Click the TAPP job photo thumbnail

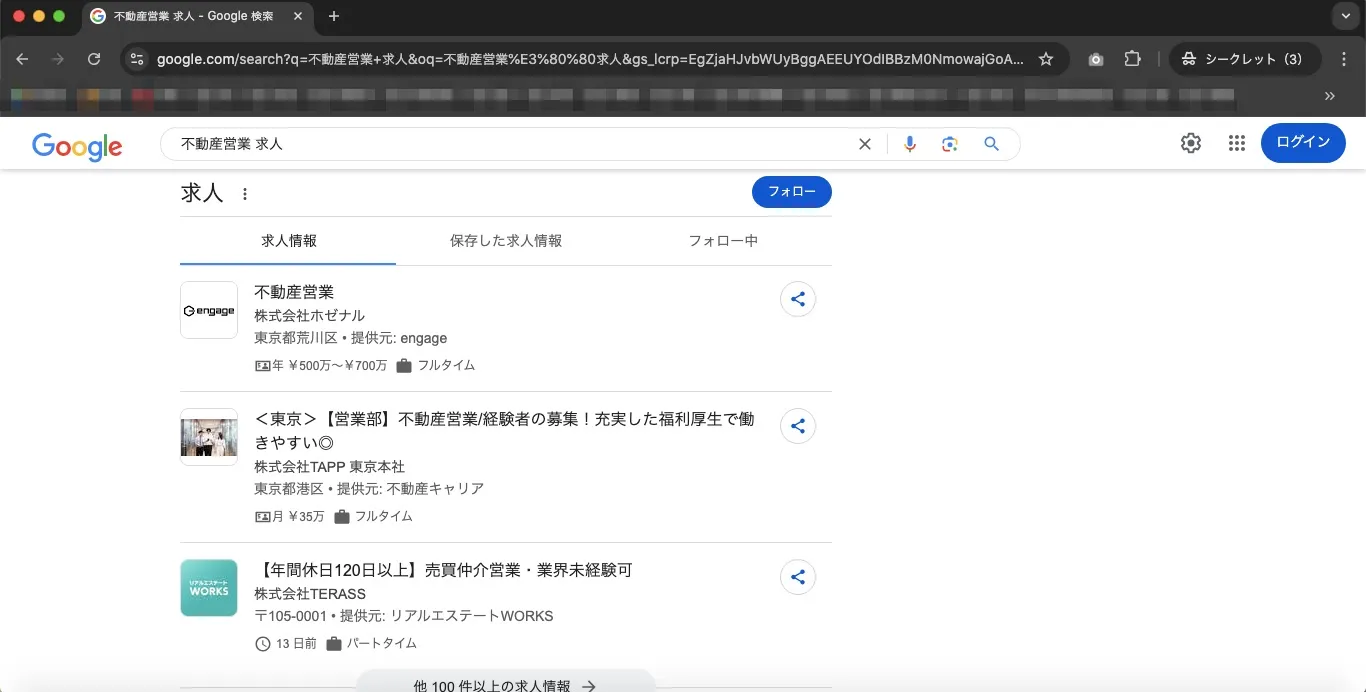(209, 437)
